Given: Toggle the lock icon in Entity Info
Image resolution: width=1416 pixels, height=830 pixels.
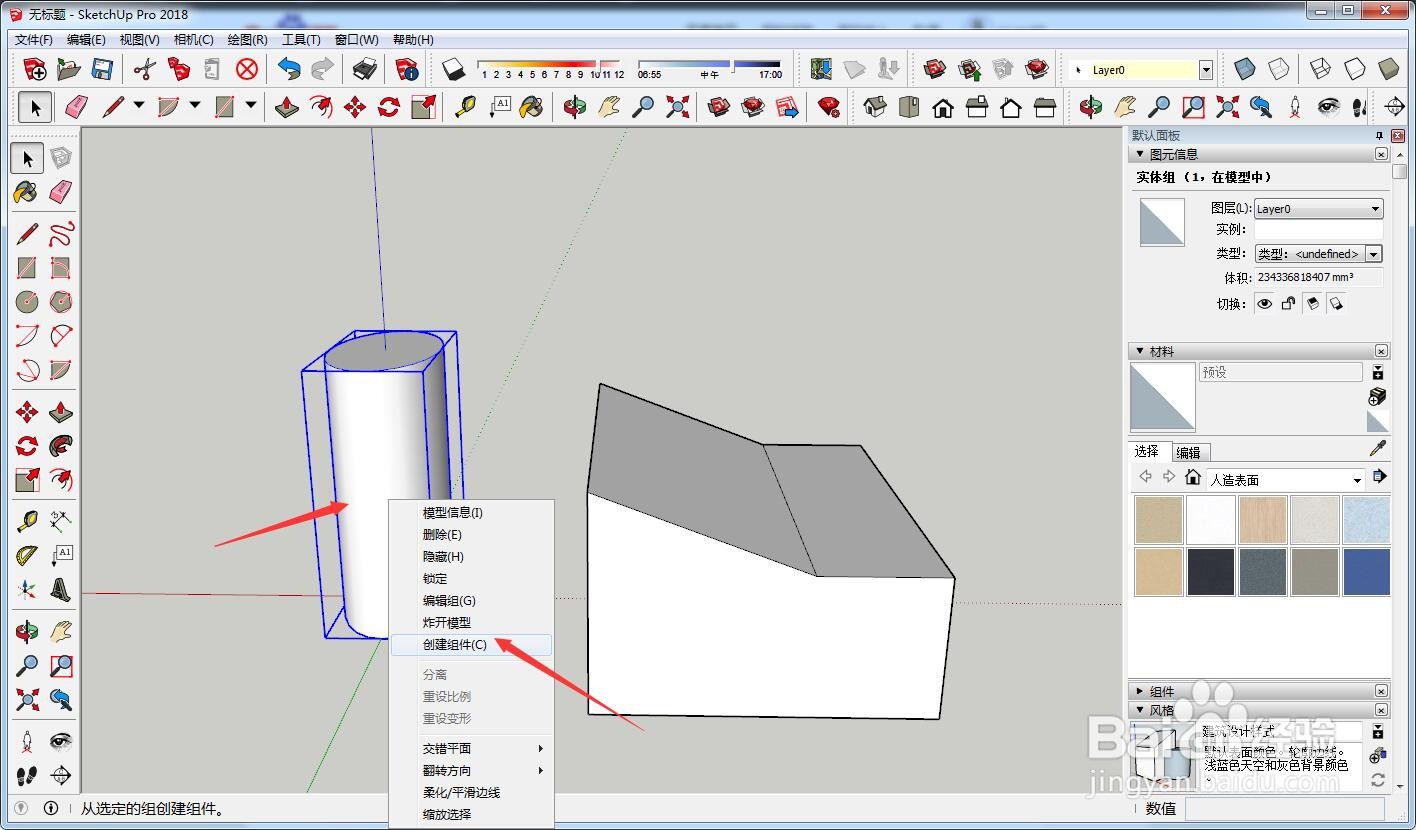Looking at the screenshot, I should pos(1288,303).
